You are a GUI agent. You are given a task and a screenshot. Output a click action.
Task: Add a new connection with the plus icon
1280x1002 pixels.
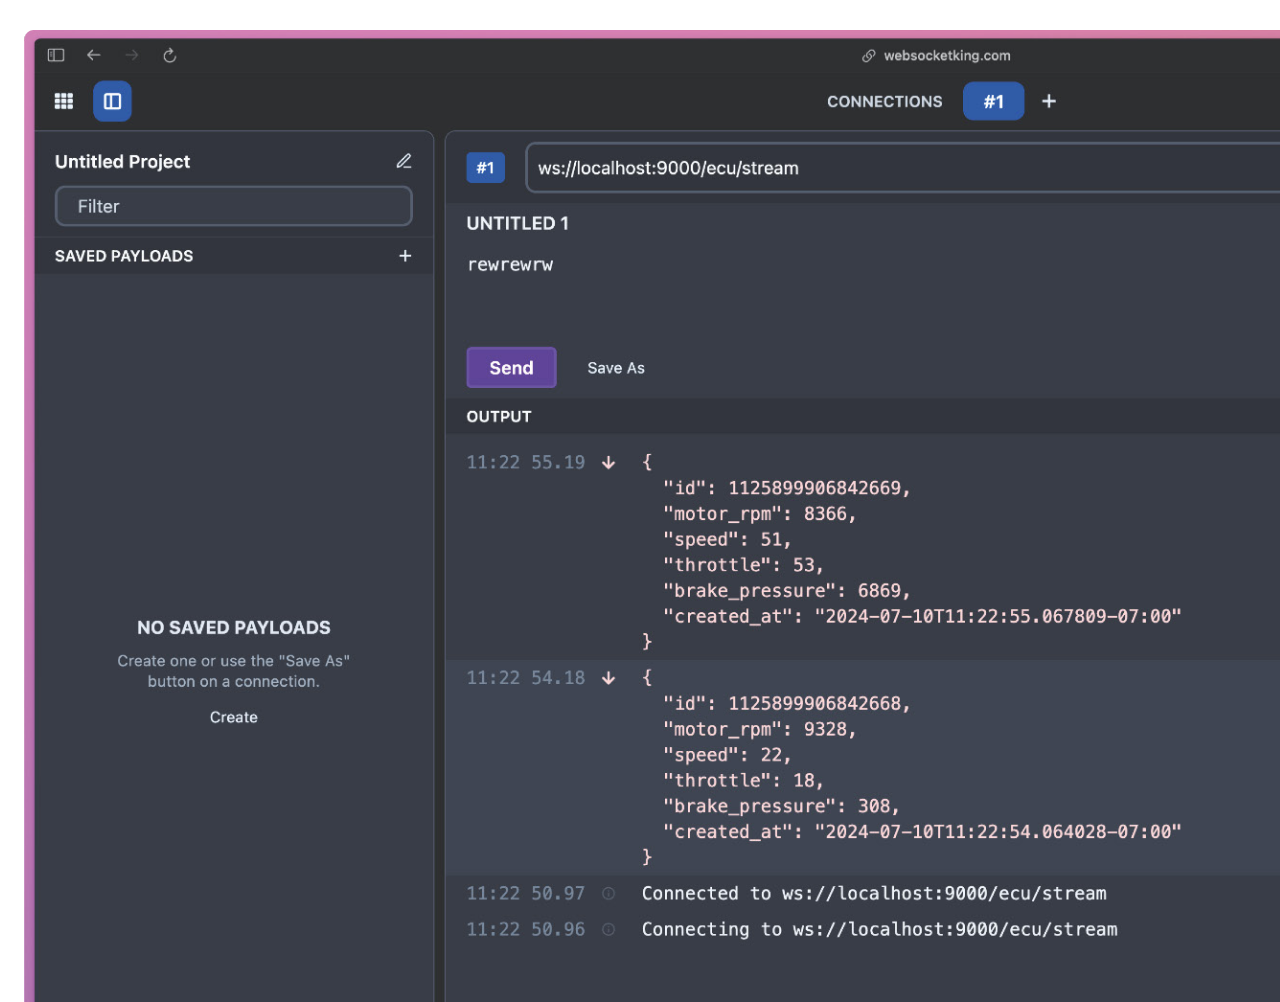(1048, 101)
